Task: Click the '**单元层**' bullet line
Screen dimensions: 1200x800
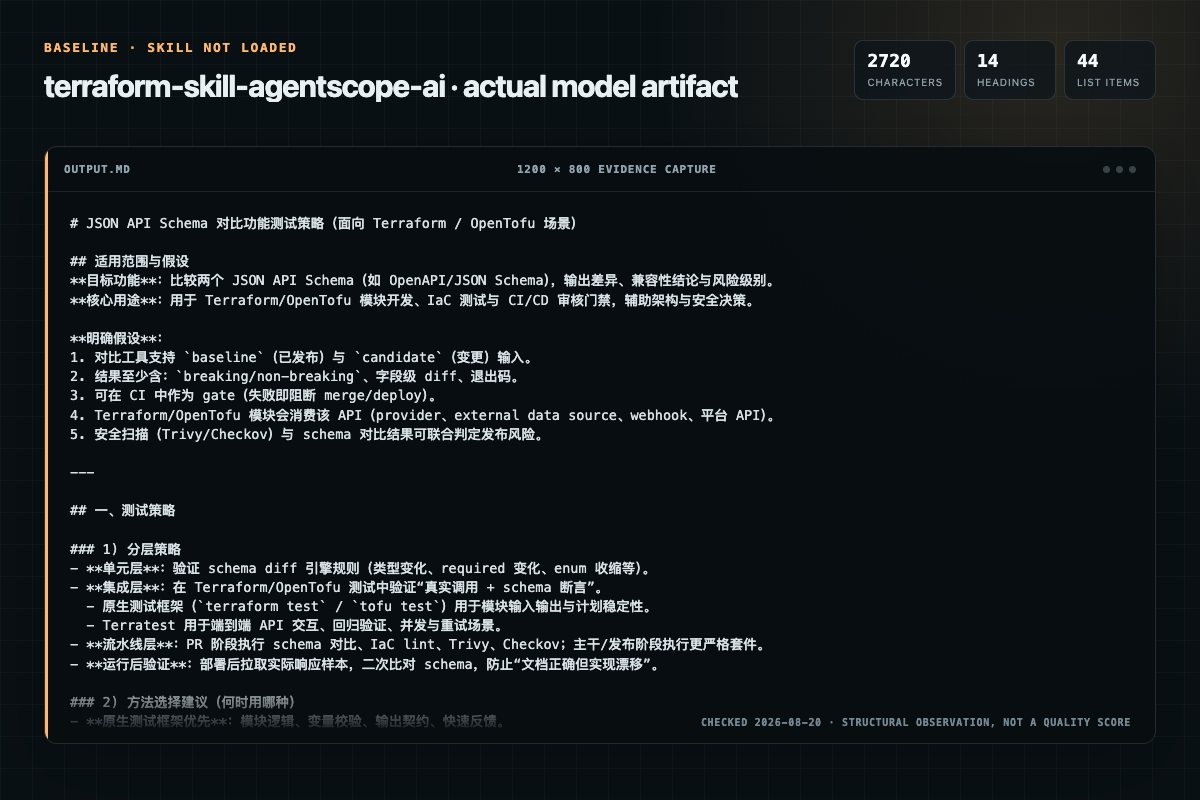Action: [x=363, y=568]
